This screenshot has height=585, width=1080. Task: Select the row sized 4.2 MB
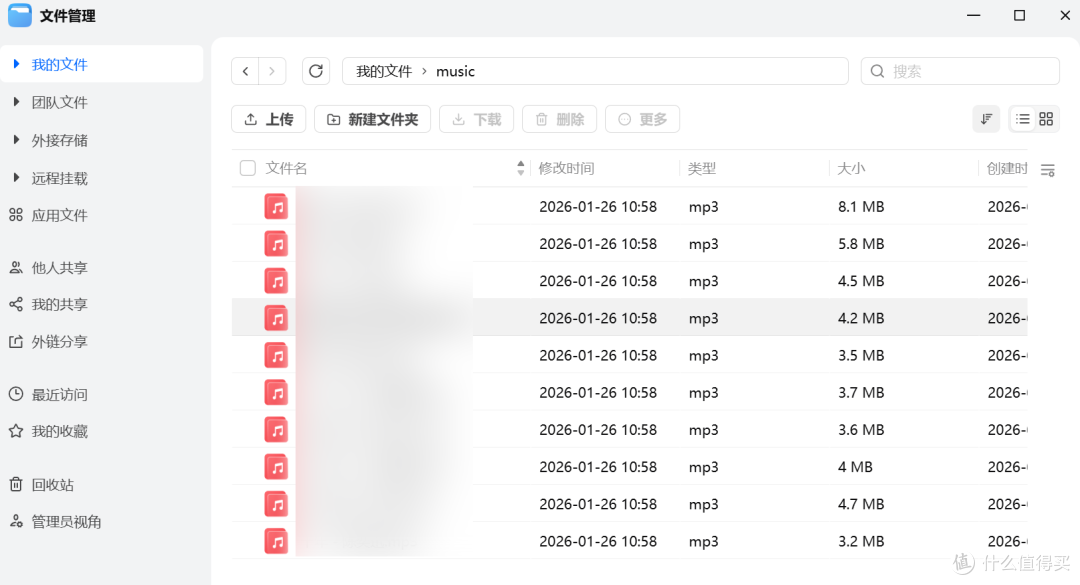pyautogui.click(x=630, y=318)
